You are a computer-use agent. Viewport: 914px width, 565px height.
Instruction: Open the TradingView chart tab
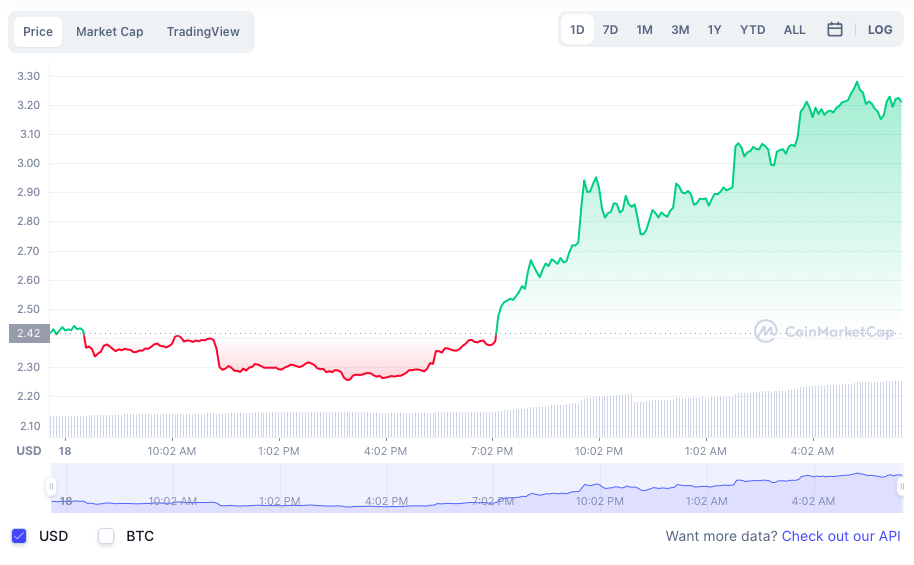point(203,32)
